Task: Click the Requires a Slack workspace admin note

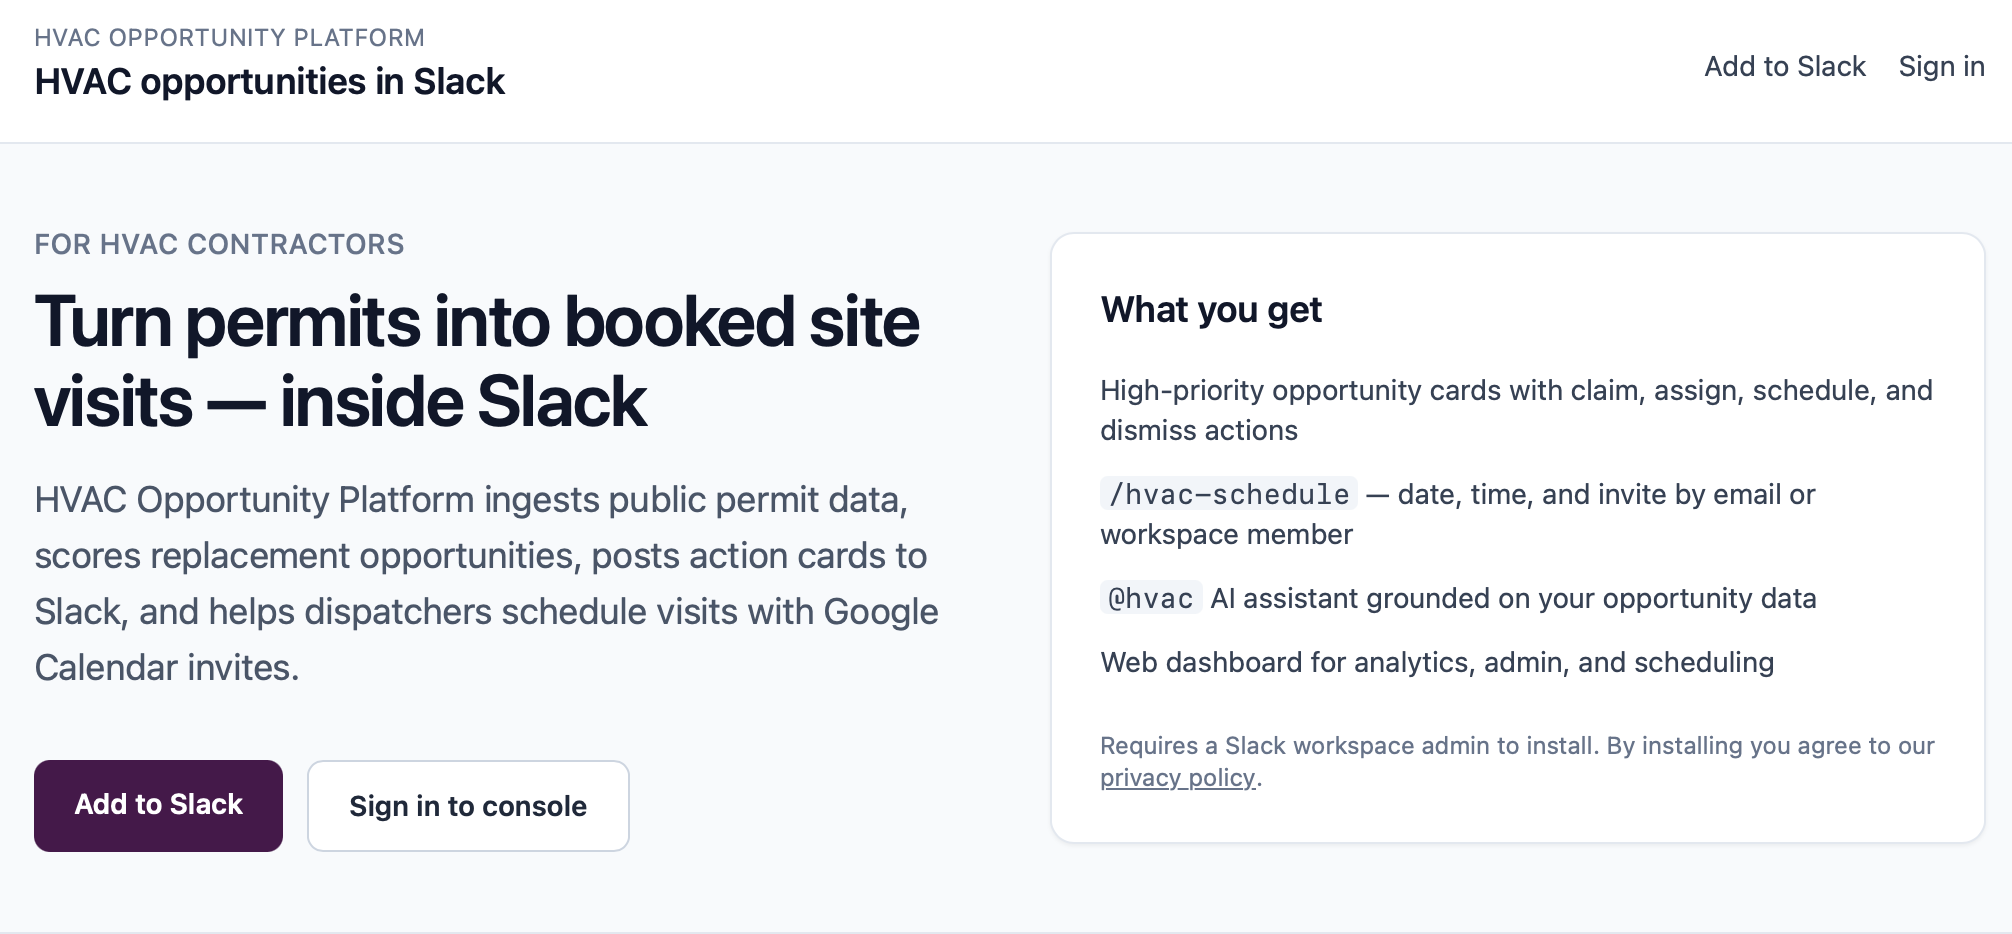Action: coord(1517,761)
